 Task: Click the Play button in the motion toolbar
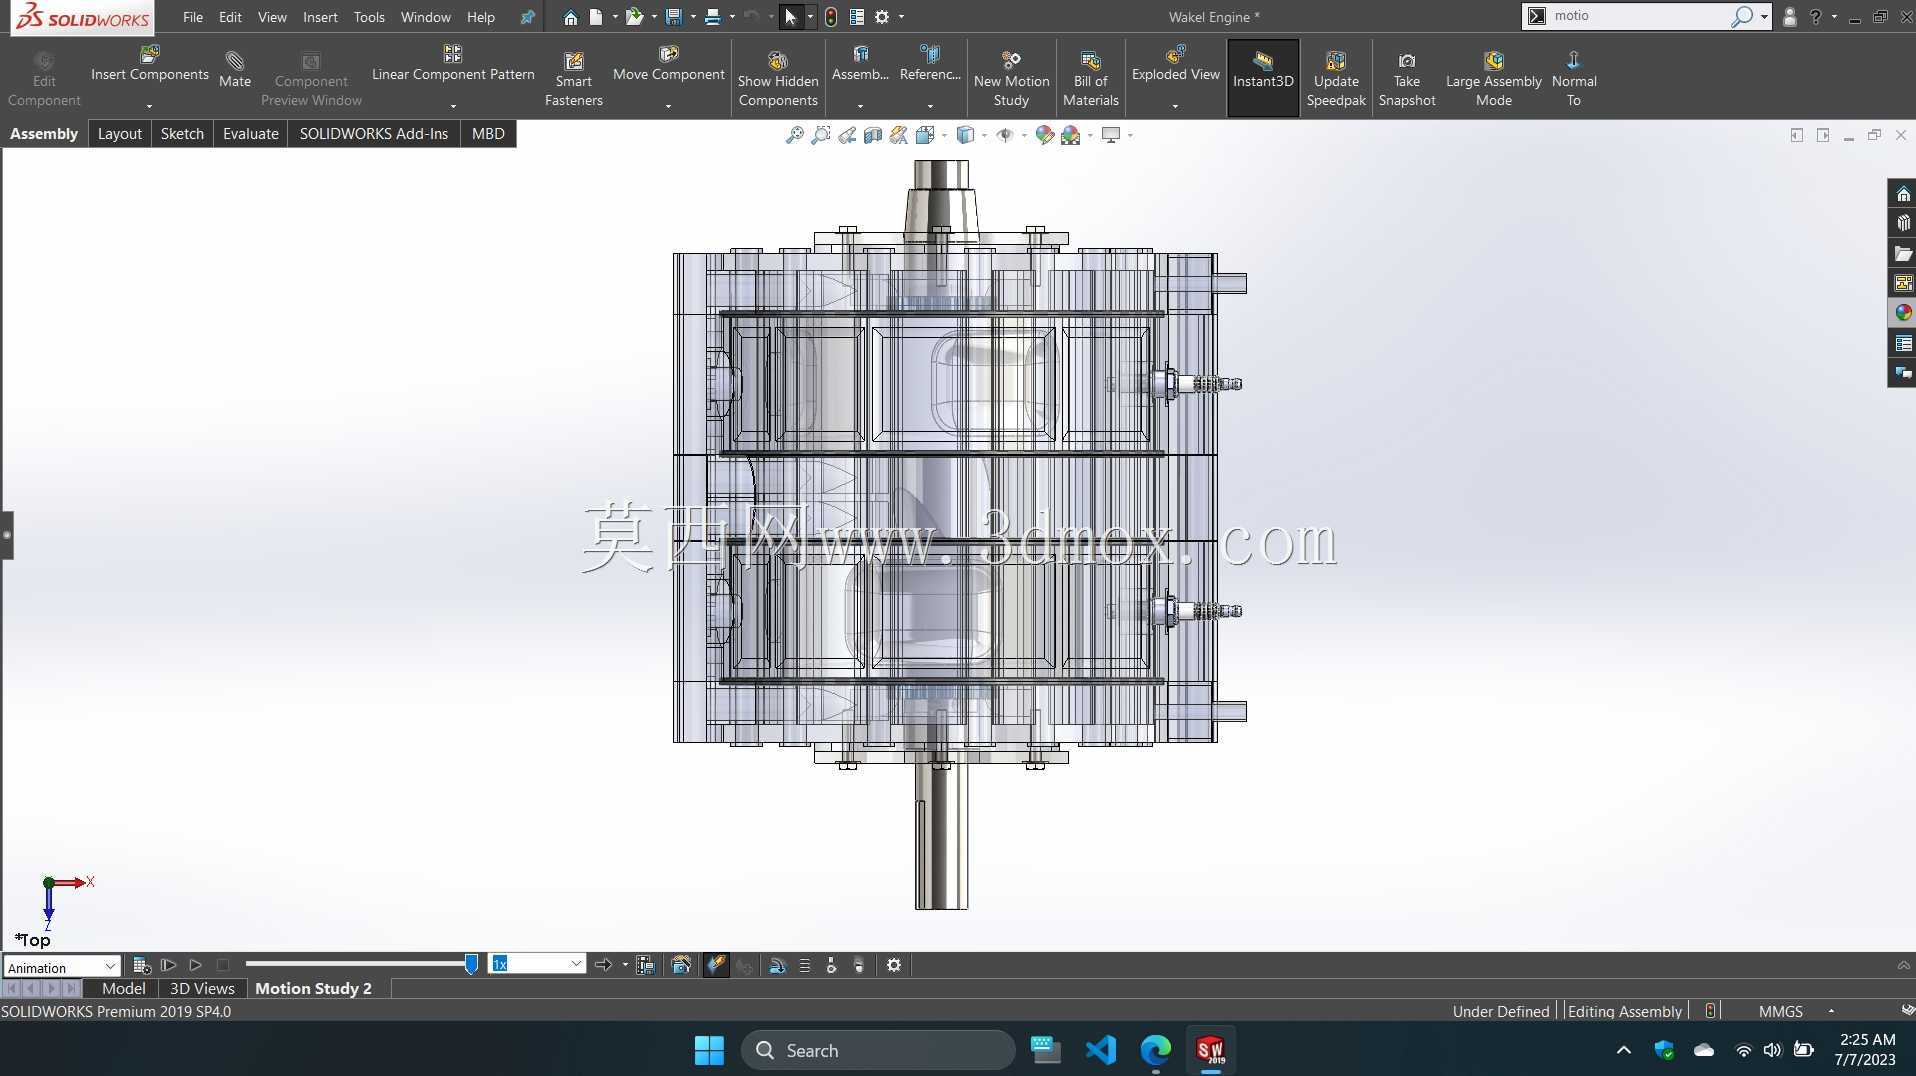pos(195,965)
